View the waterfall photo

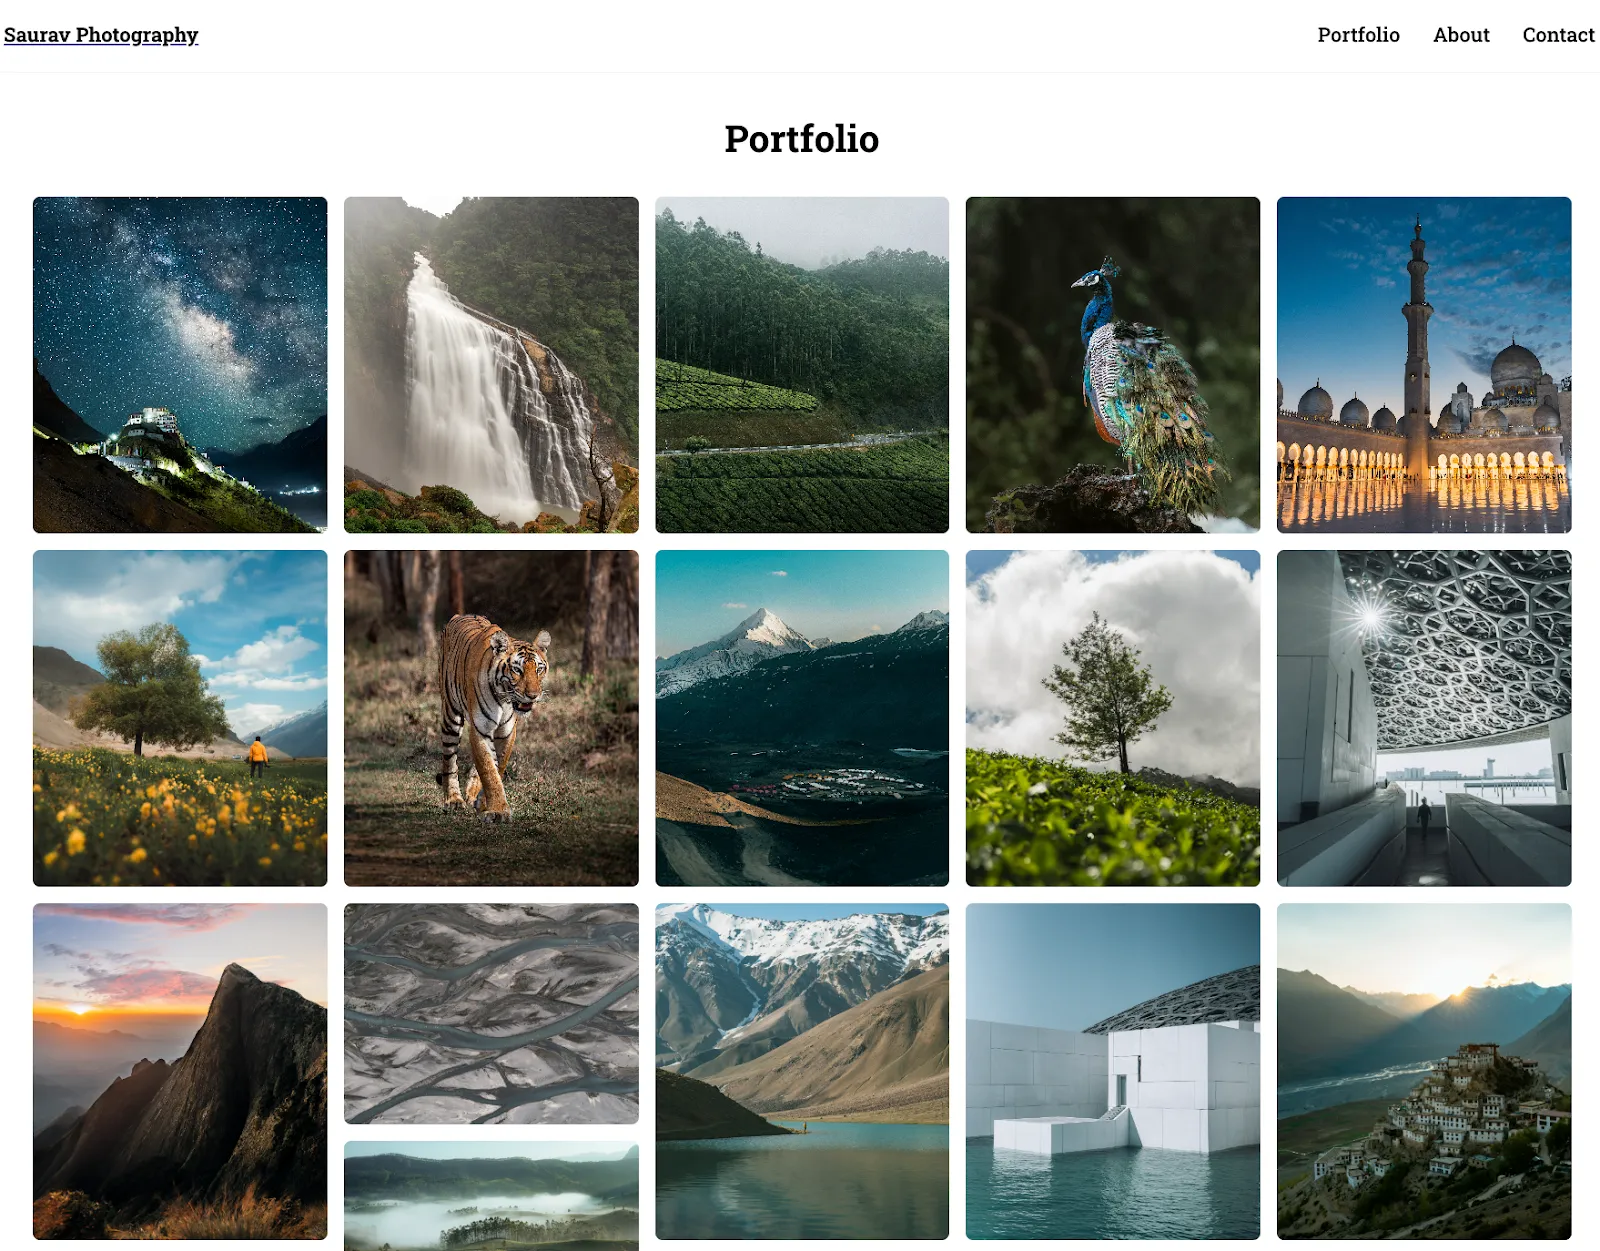click(x=491, y=365)
